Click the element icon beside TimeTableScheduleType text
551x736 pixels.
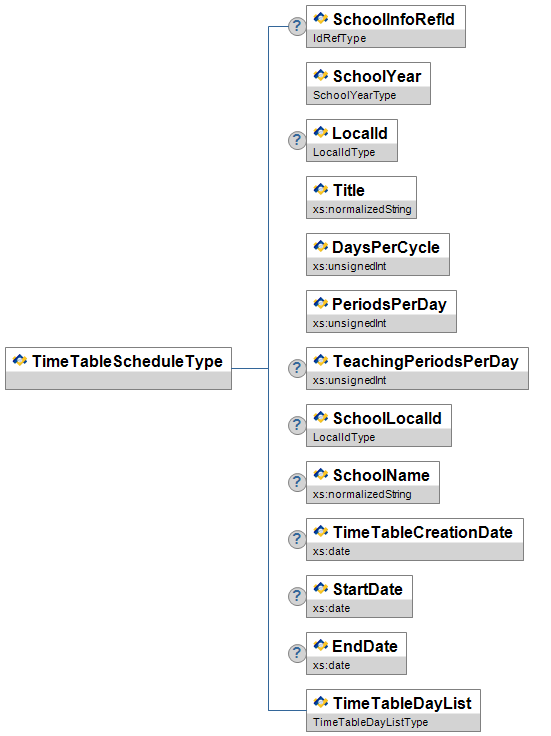(20, 360)
